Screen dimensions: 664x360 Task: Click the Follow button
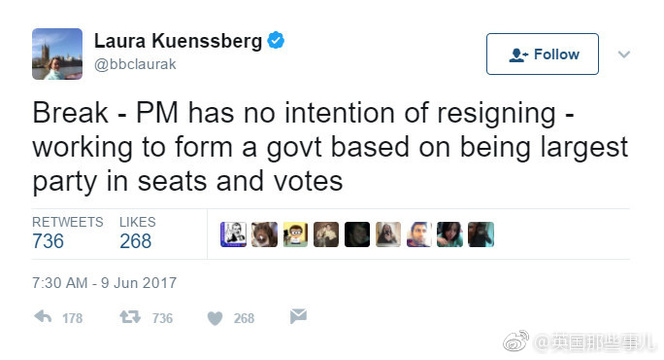(x=542, y=54)
